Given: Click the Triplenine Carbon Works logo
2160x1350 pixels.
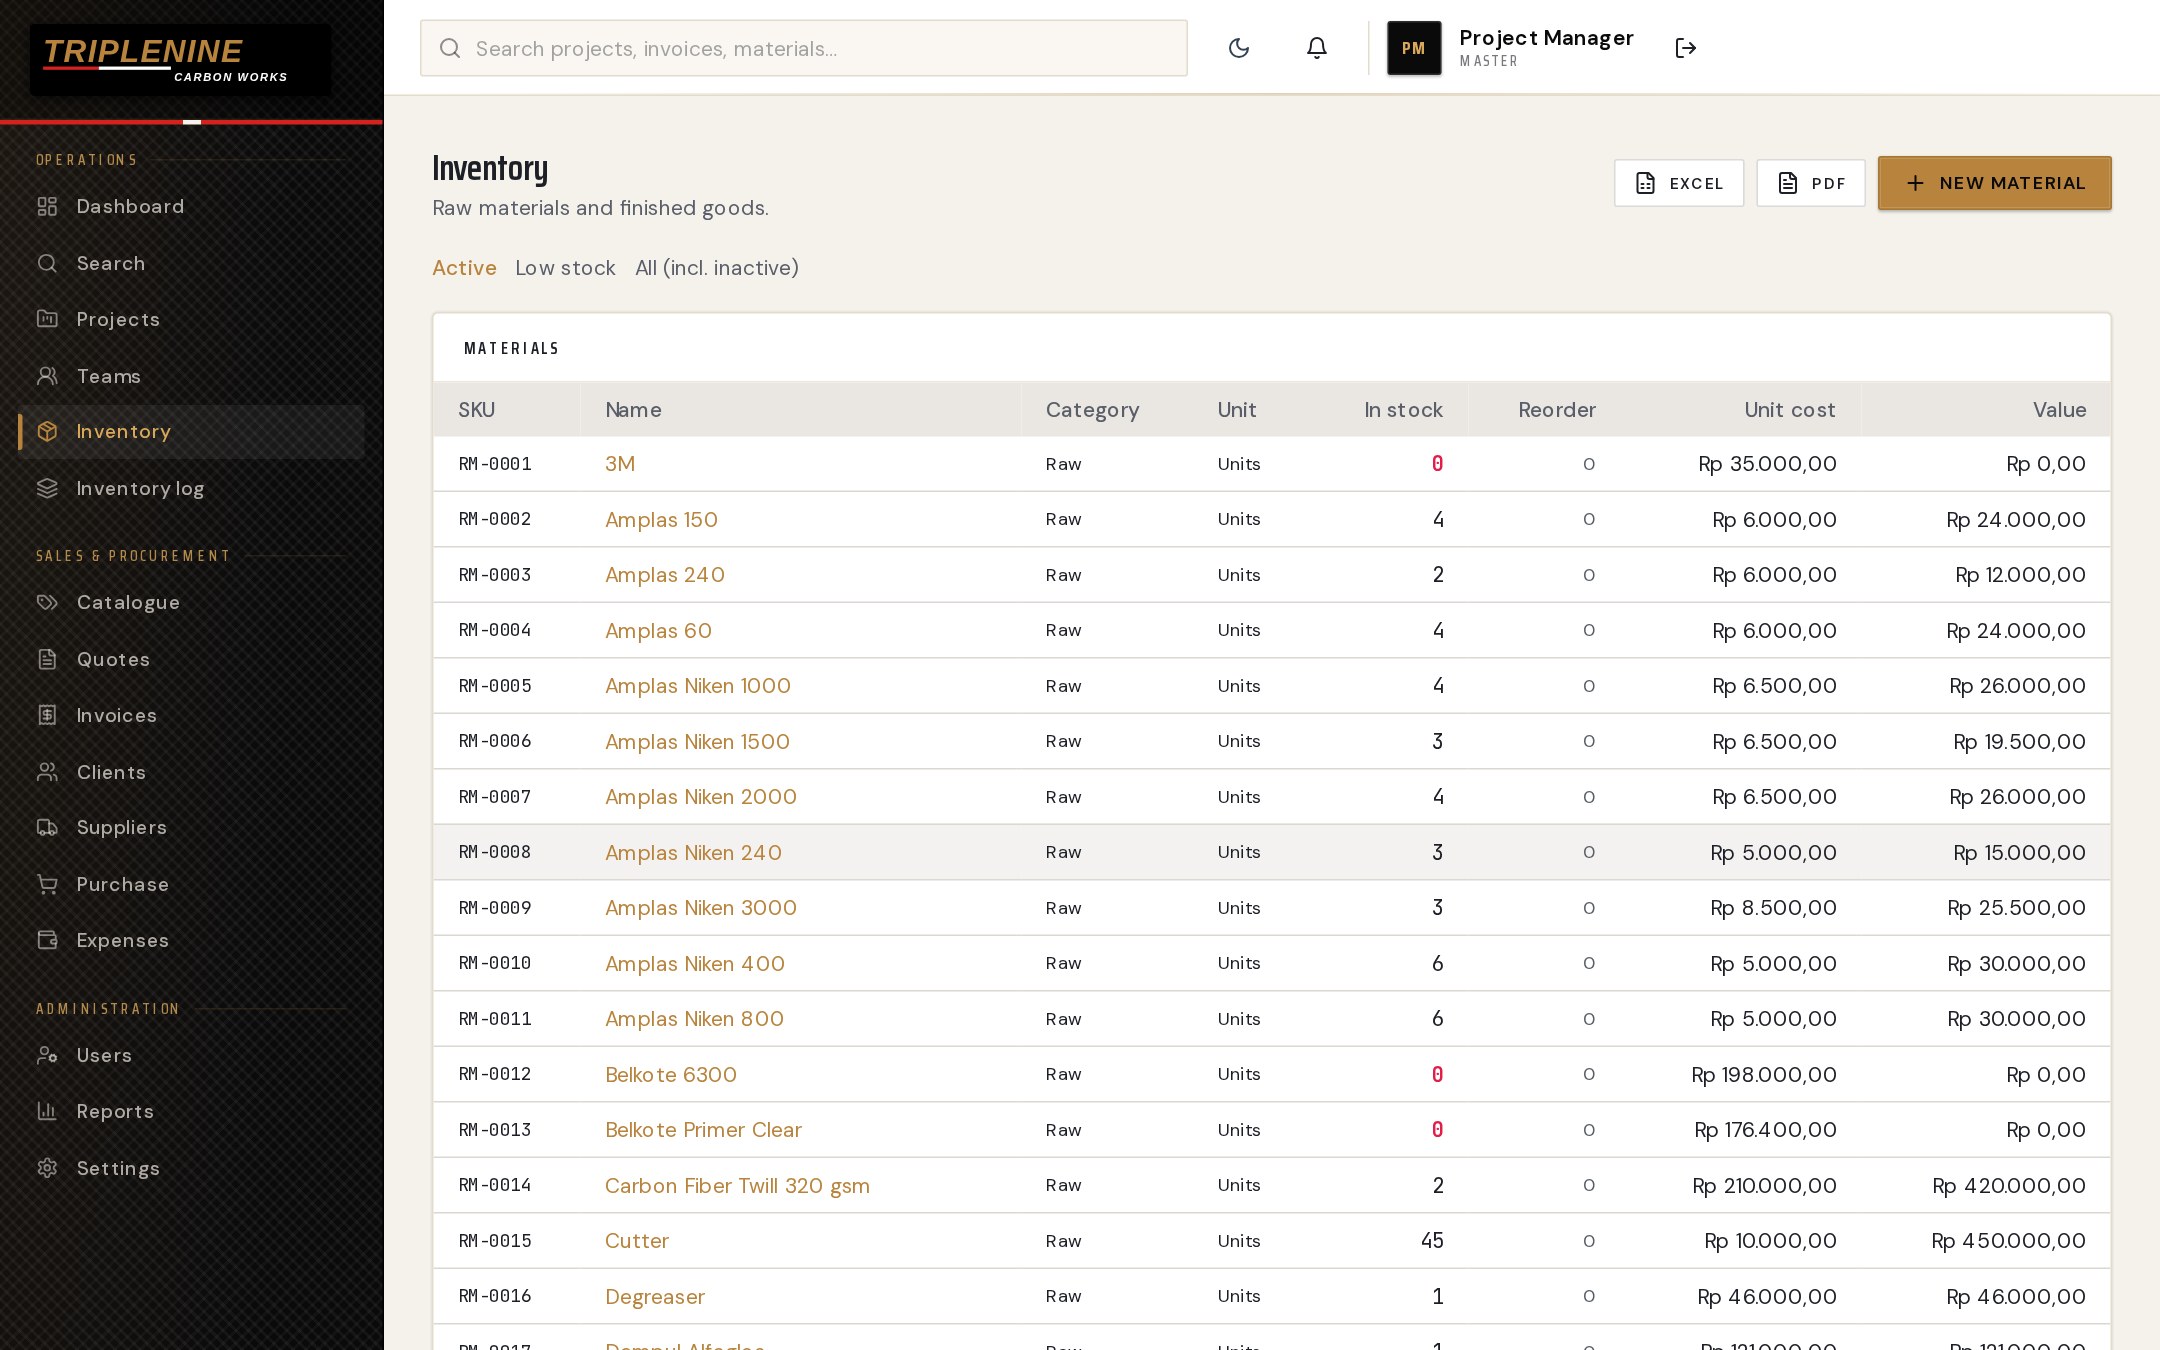Looking at the screenshot, I should (x=180, y=60).
